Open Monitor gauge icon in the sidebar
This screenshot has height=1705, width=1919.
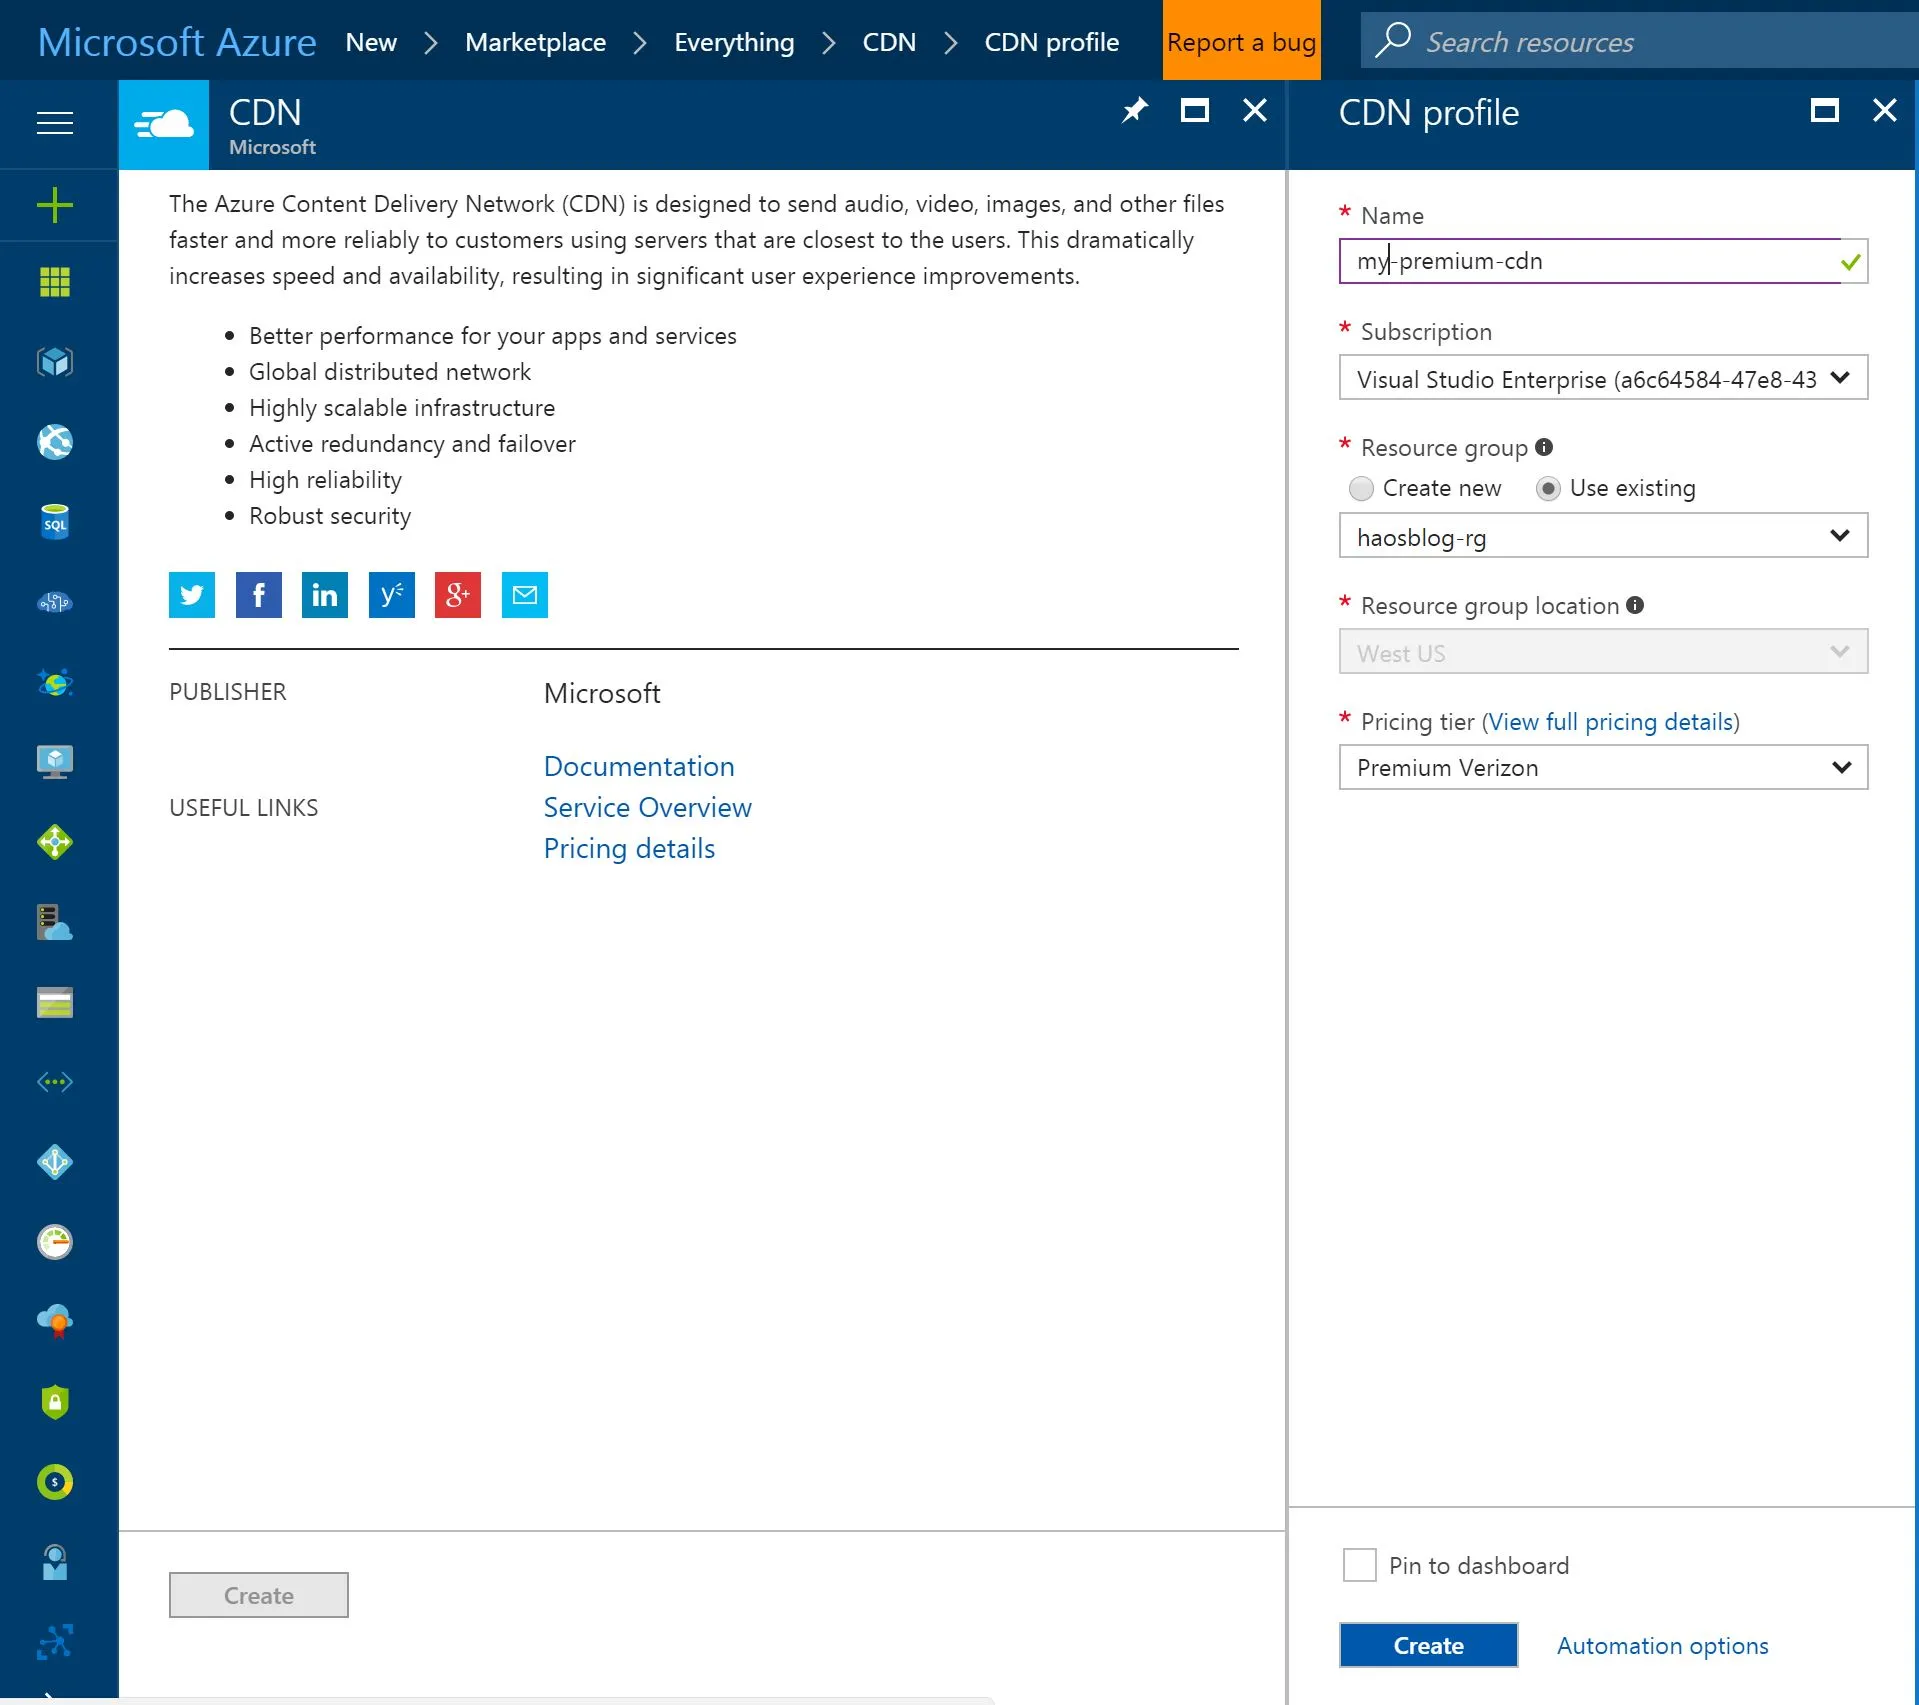point(55,1242)
